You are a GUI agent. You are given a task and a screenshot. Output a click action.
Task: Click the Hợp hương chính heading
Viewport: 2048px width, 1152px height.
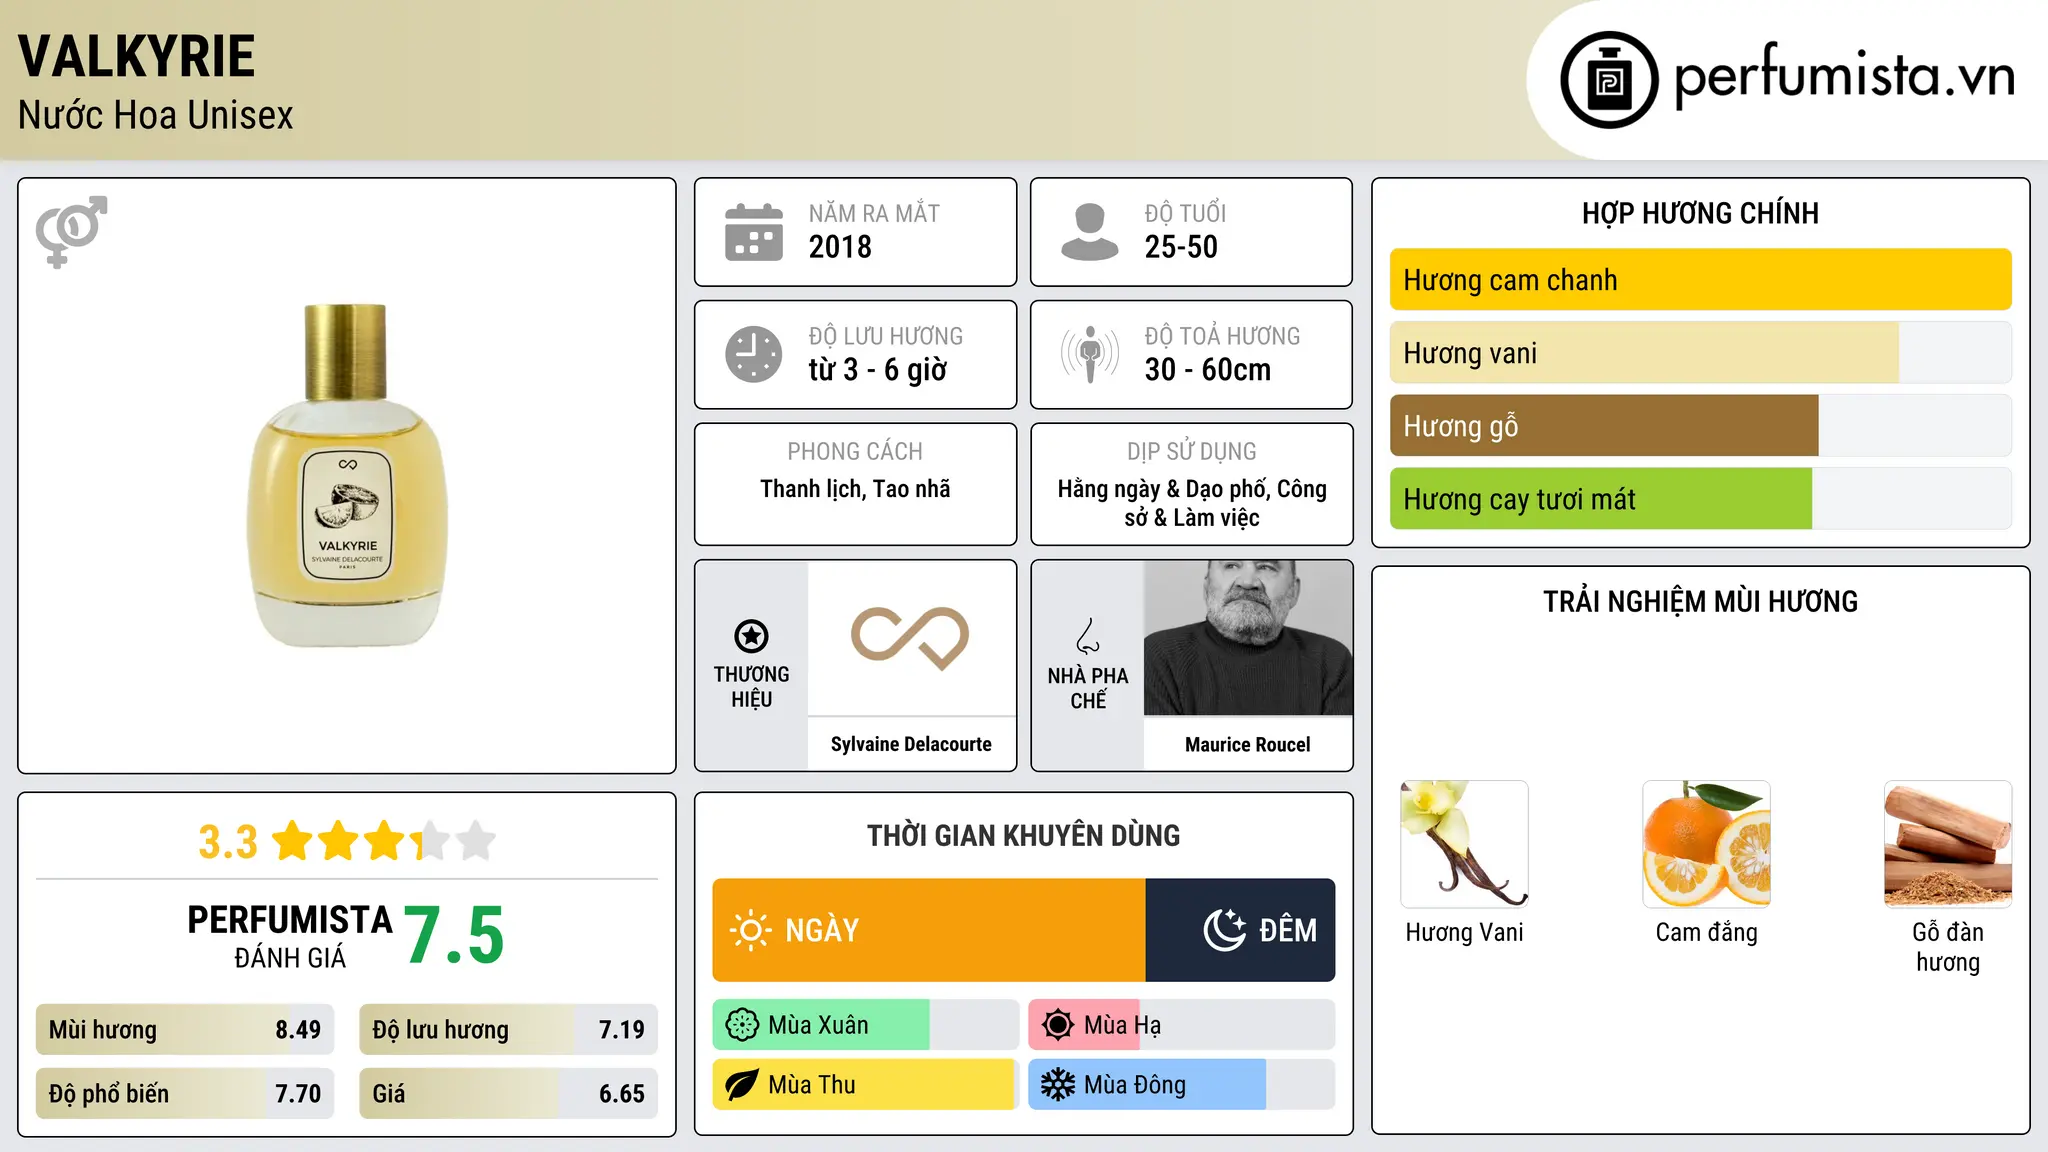[x=1700, y=213]
